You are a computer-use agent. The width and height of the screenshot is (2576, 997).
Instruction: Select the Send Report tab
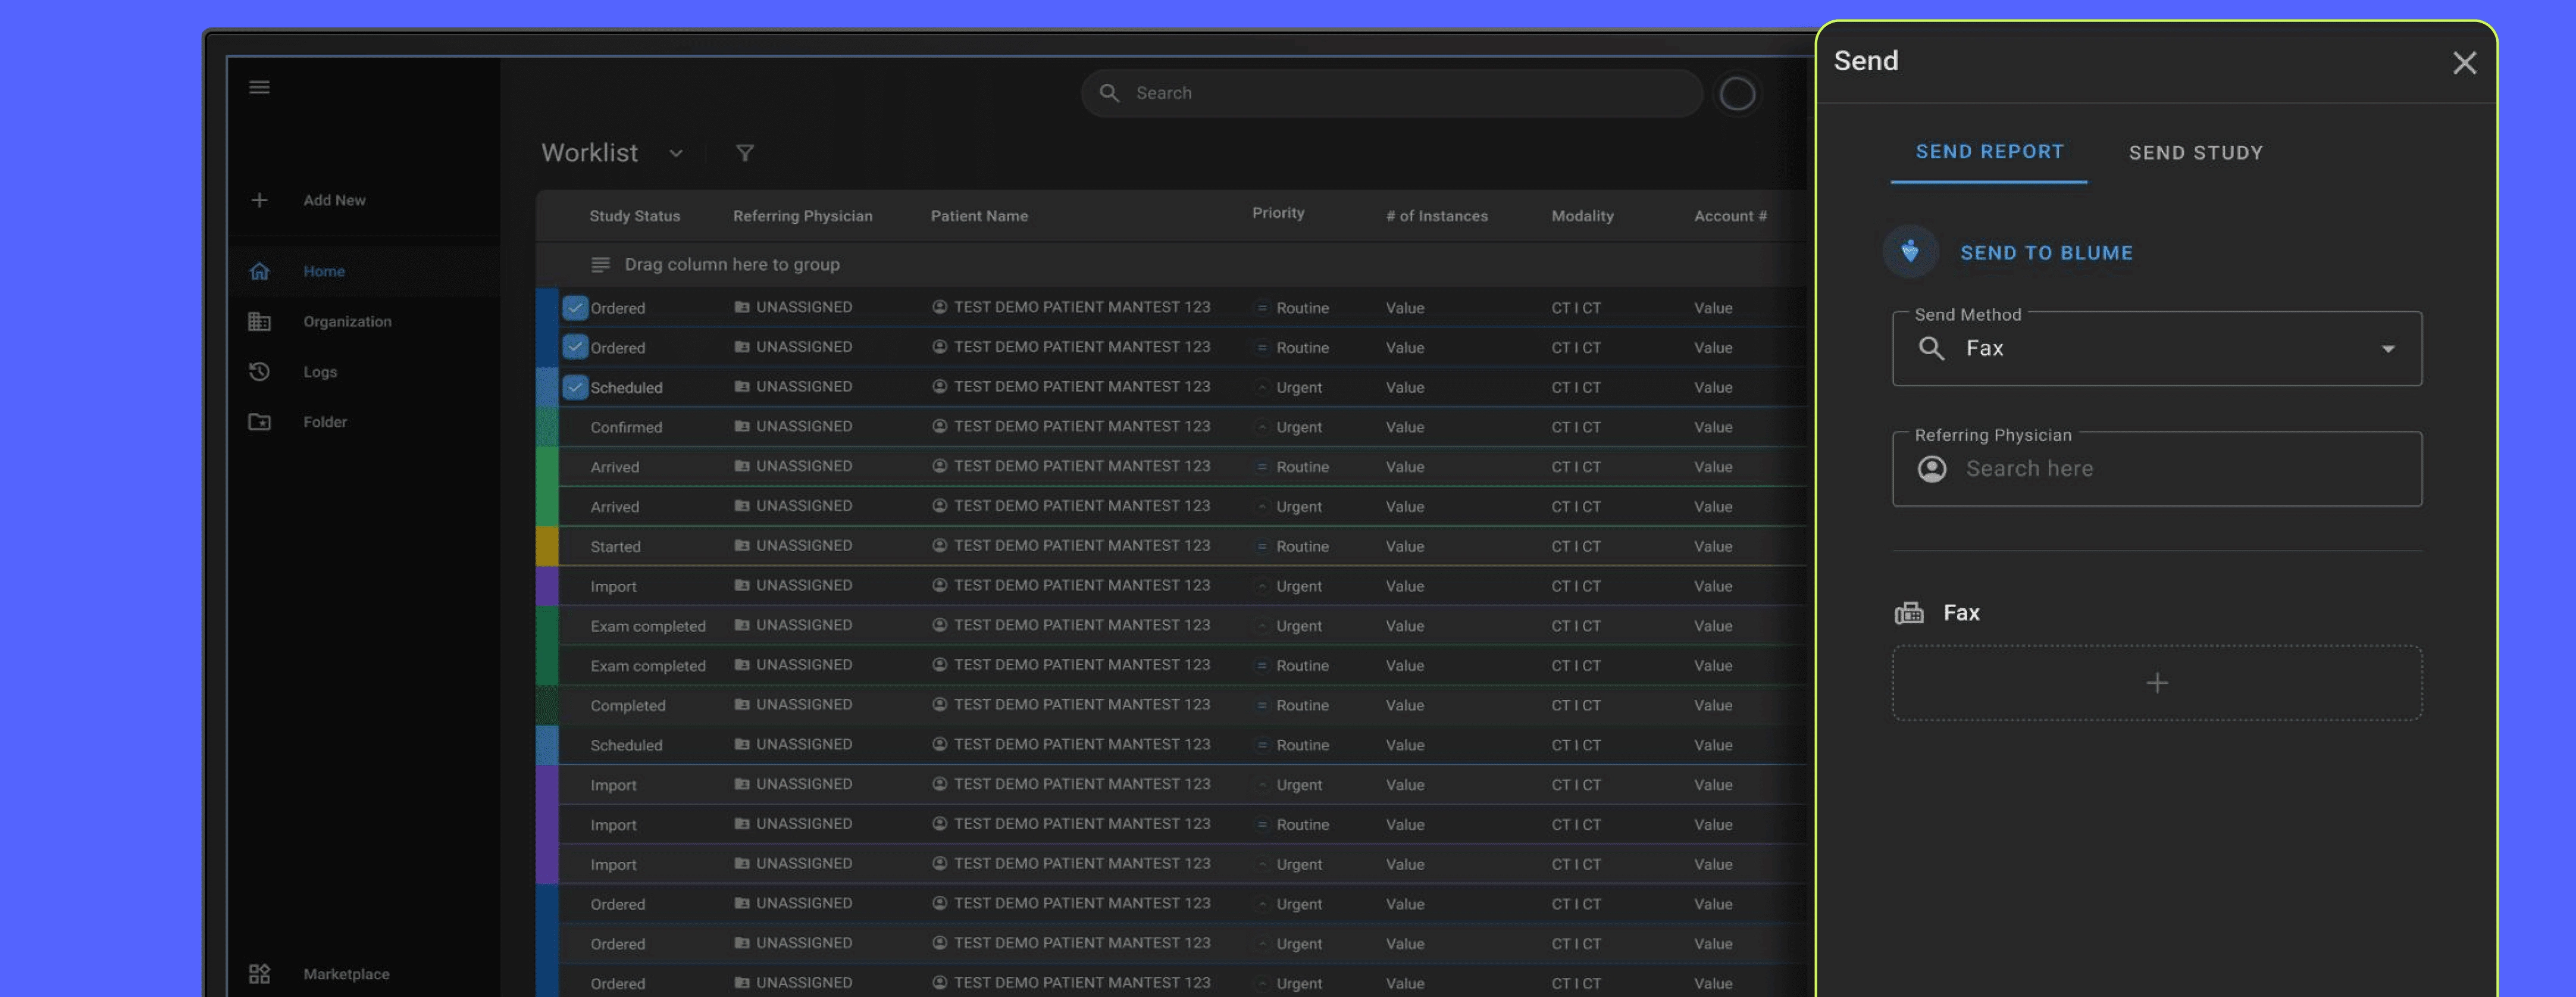(x=1988, y=152)
